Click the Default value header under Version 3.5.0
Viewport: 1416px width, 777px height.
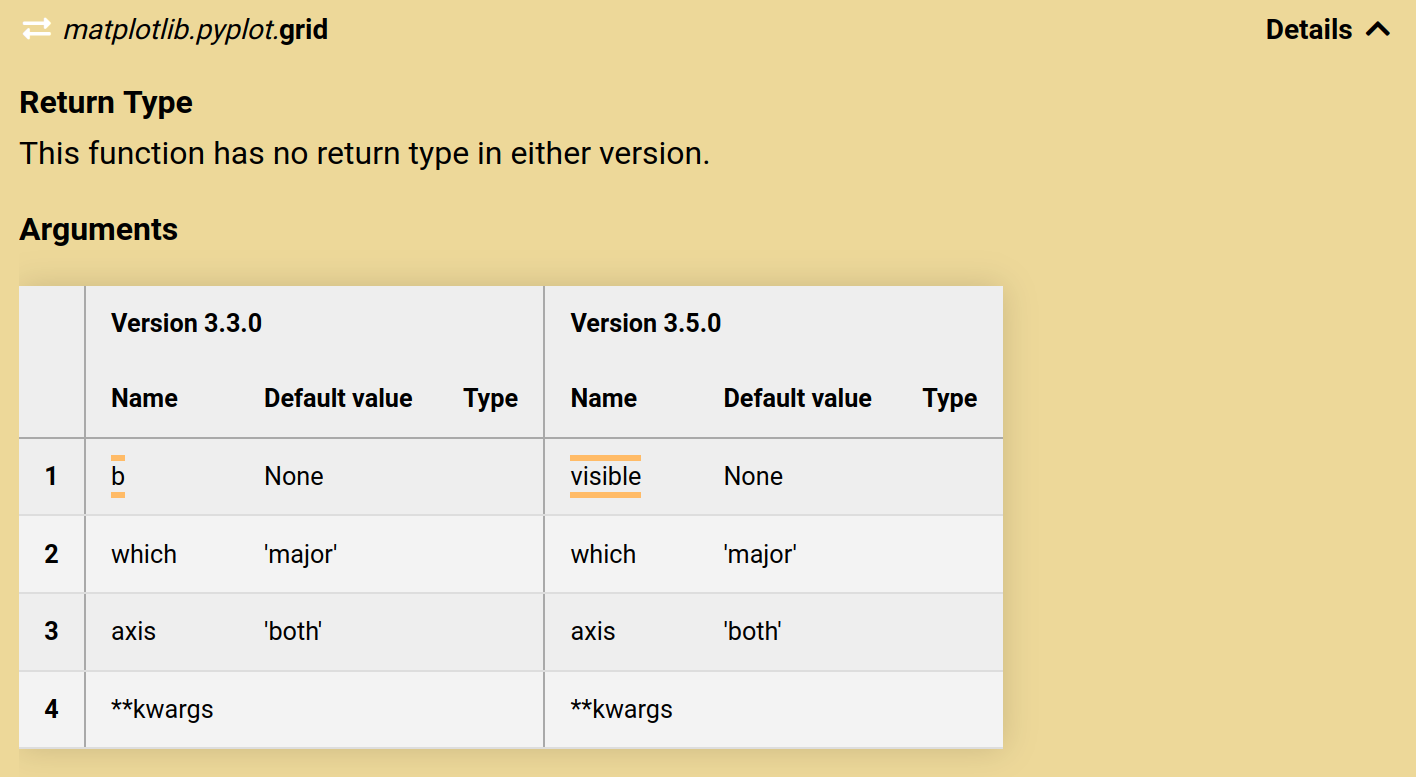pyautogui.click(x=797, y=399)
